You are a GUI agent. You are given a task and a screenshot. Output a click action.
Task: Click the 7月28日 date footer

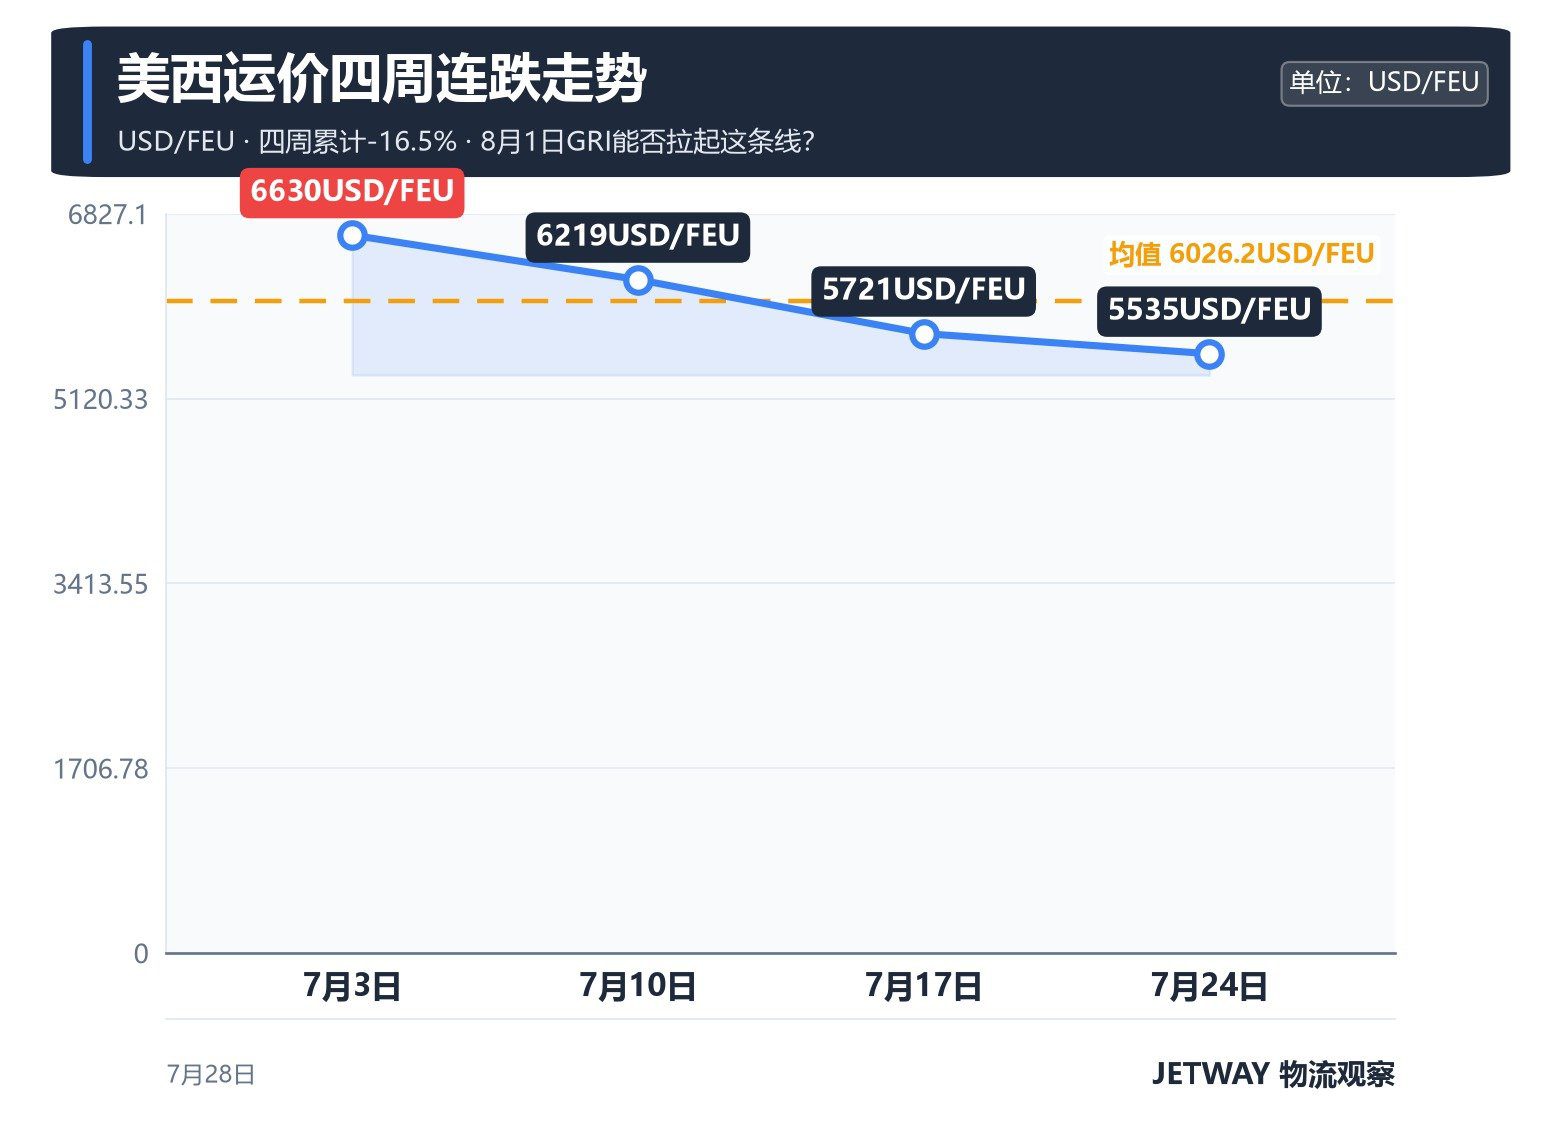point(210,1075)
